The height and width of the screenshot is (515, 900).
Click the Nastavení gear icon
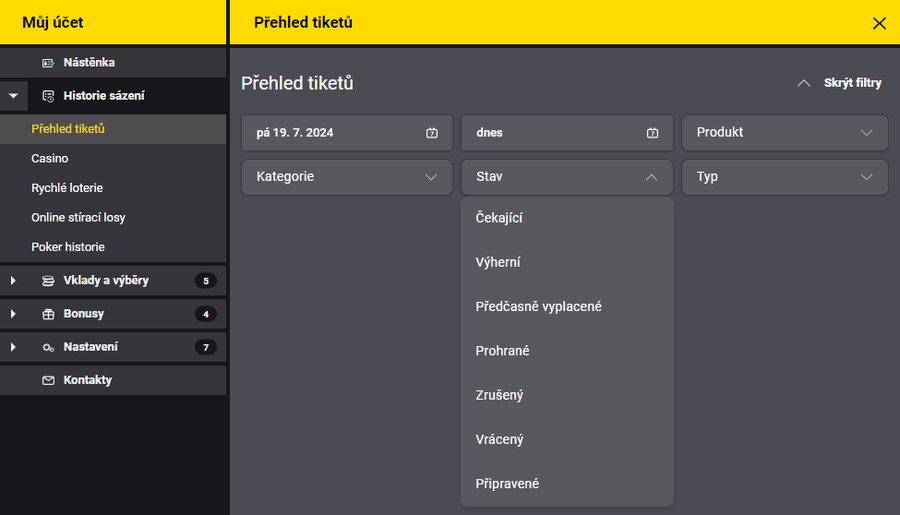click(x=48, y=347)
